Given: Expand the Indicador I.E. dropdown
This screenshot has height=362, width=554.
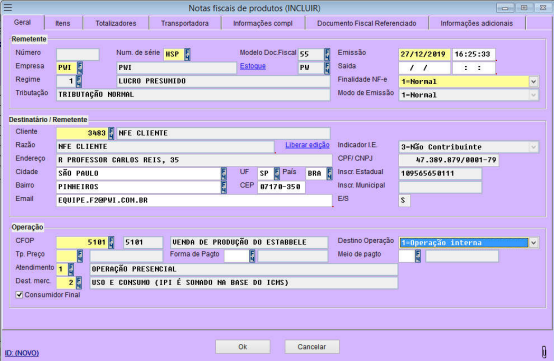Looking at the screenshot, I should (534, 147).
